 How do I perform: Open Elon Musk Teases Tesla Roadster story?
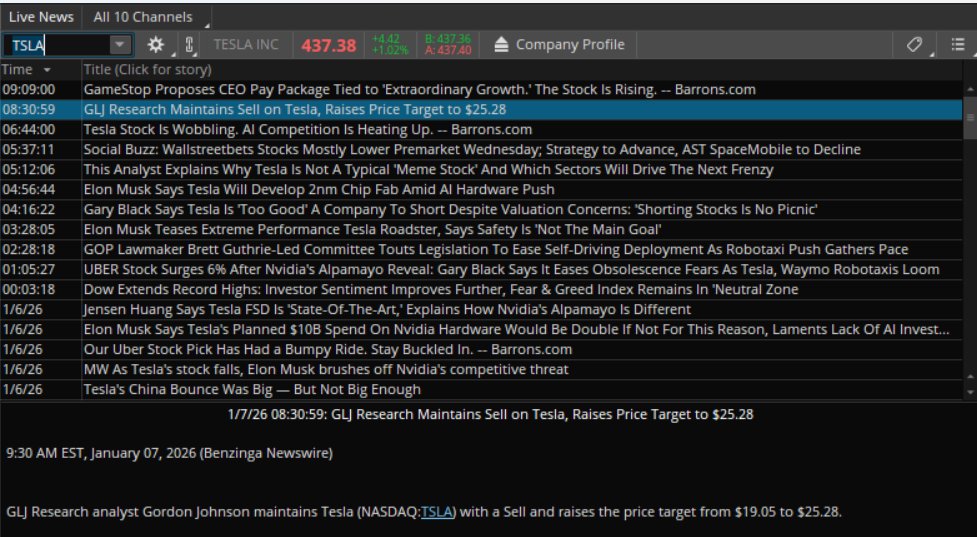(x=372, y=229)
